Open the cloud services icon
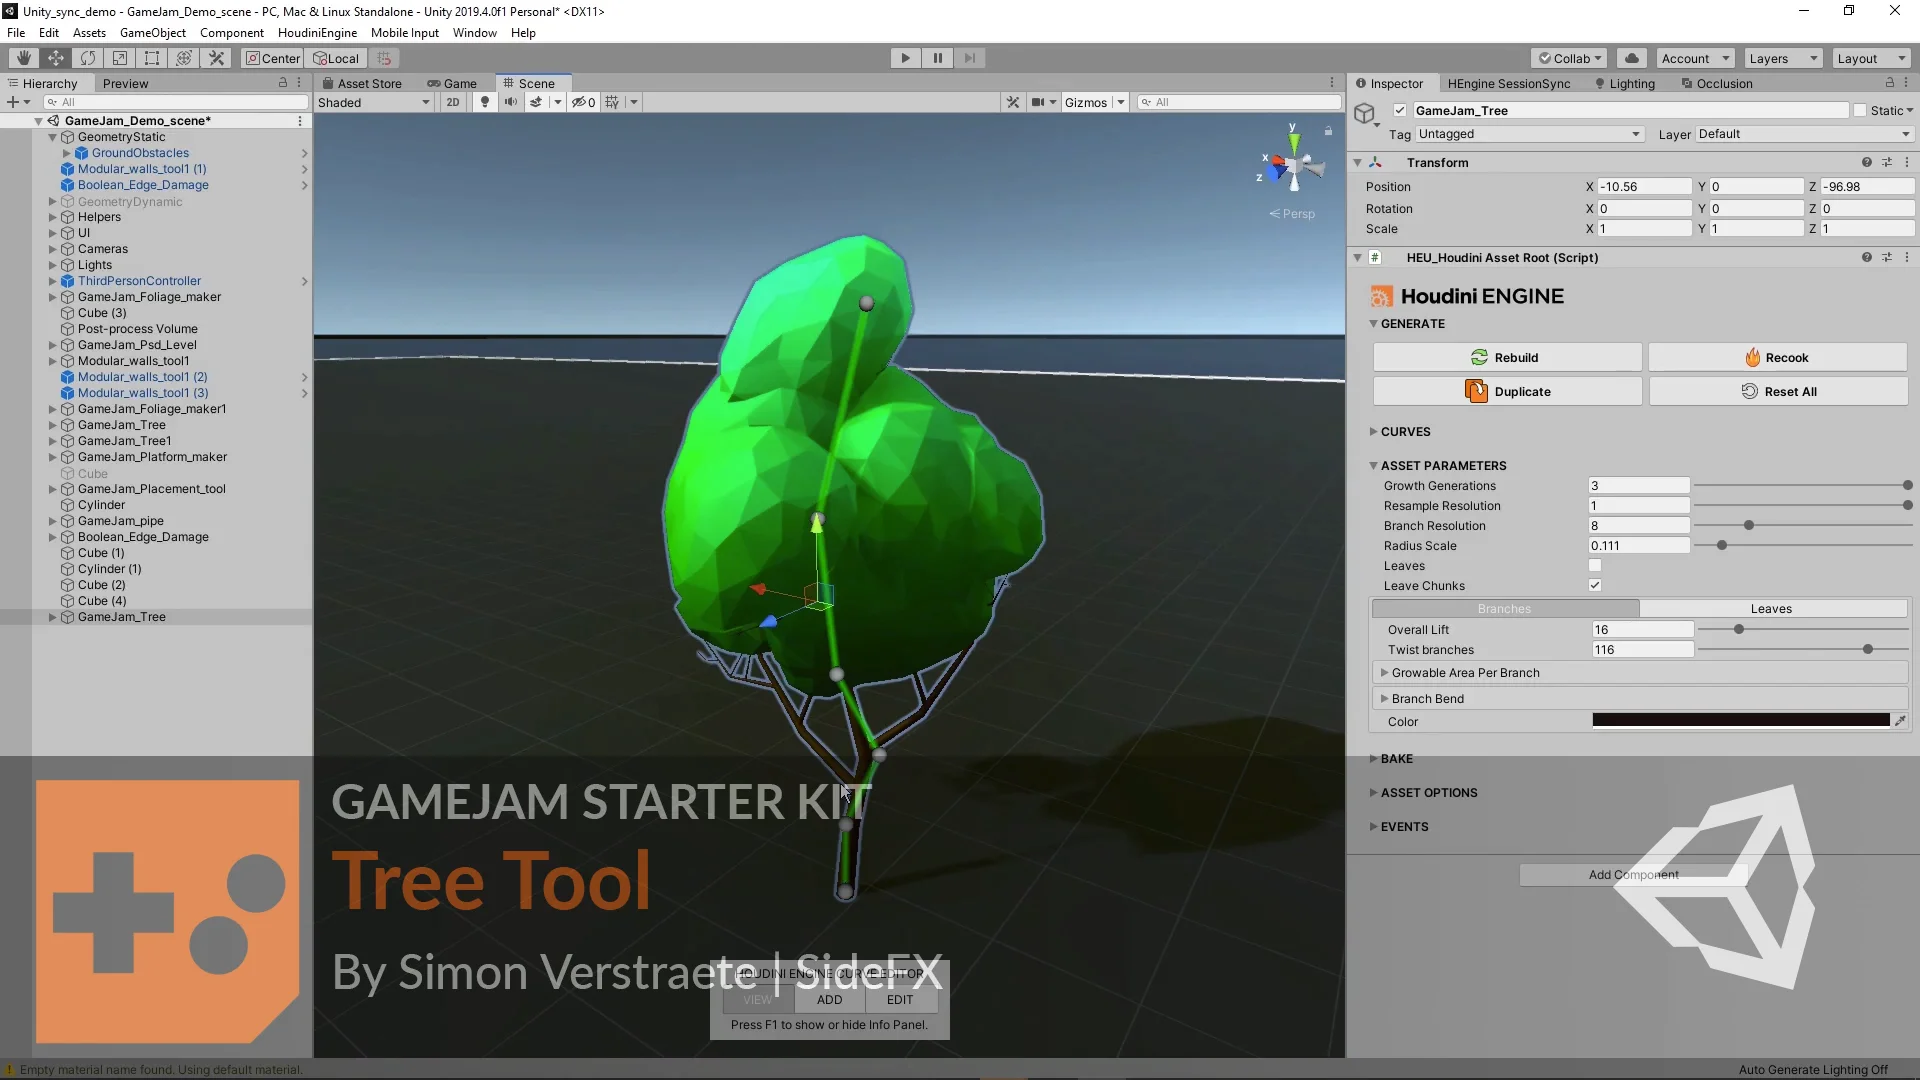 pos(1631,58)
